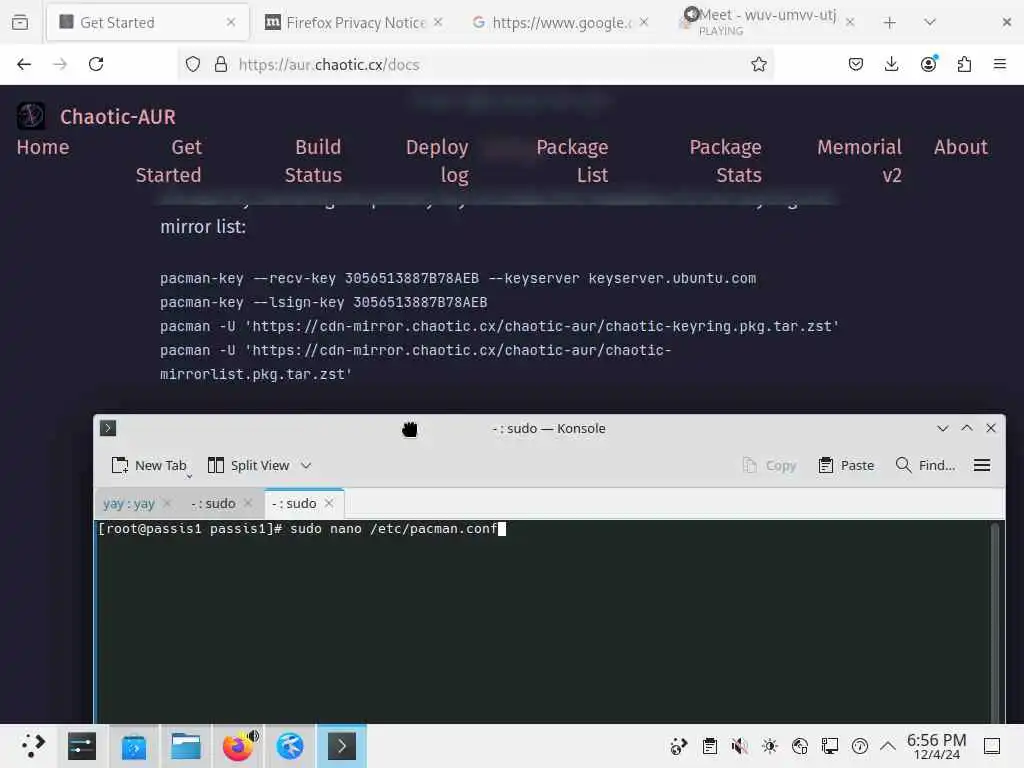The height and width of the screenshot is (768, 1024).
Task: Open Pocket save icon in Firefox
Action: point(856,64)
